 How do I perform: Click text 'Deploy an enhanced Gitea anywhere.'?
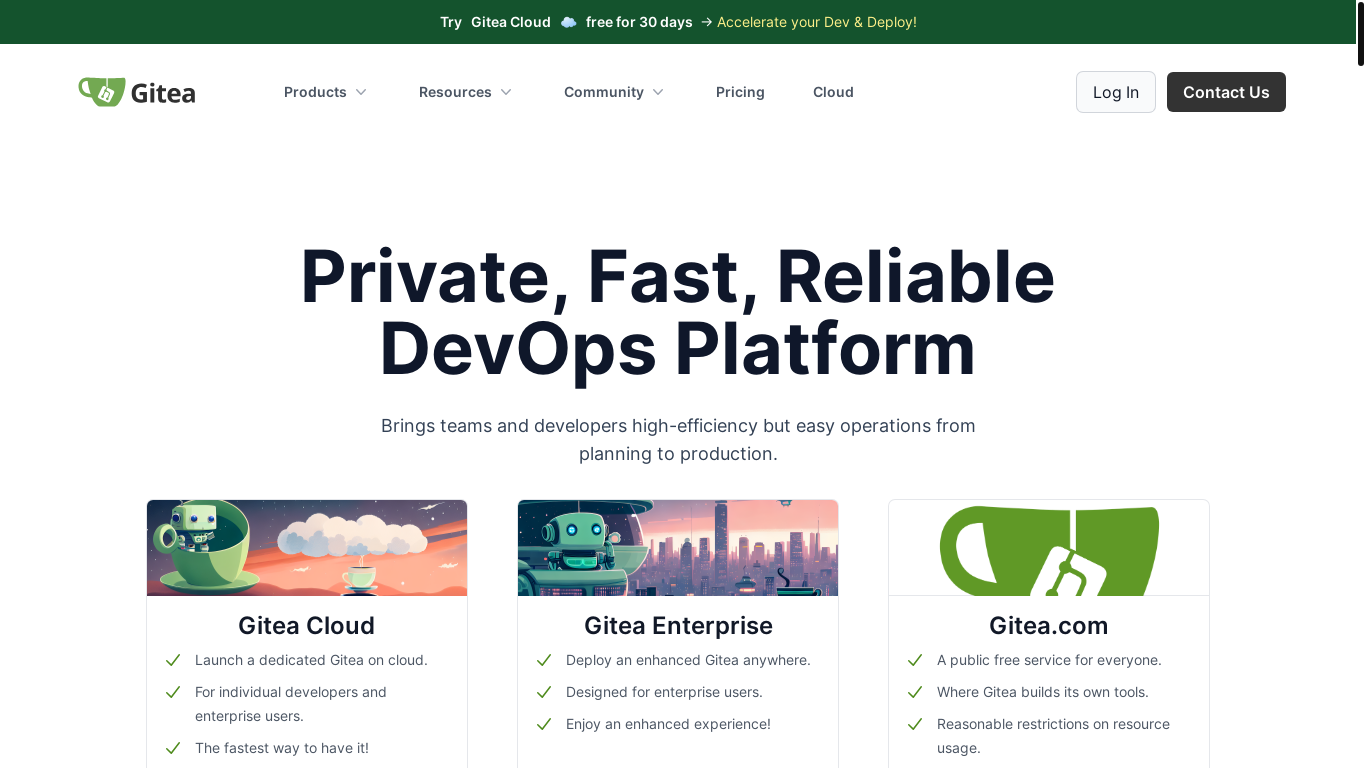click(688, 660)
